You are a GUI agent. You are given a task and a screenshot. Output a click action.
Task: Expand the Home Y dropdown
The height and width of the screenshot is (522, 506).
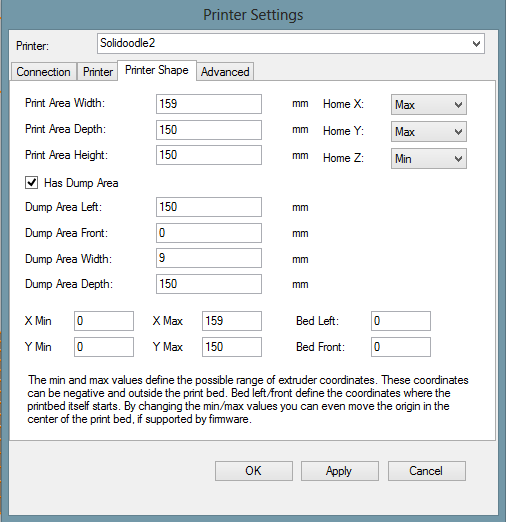click(x=429, y=132)
